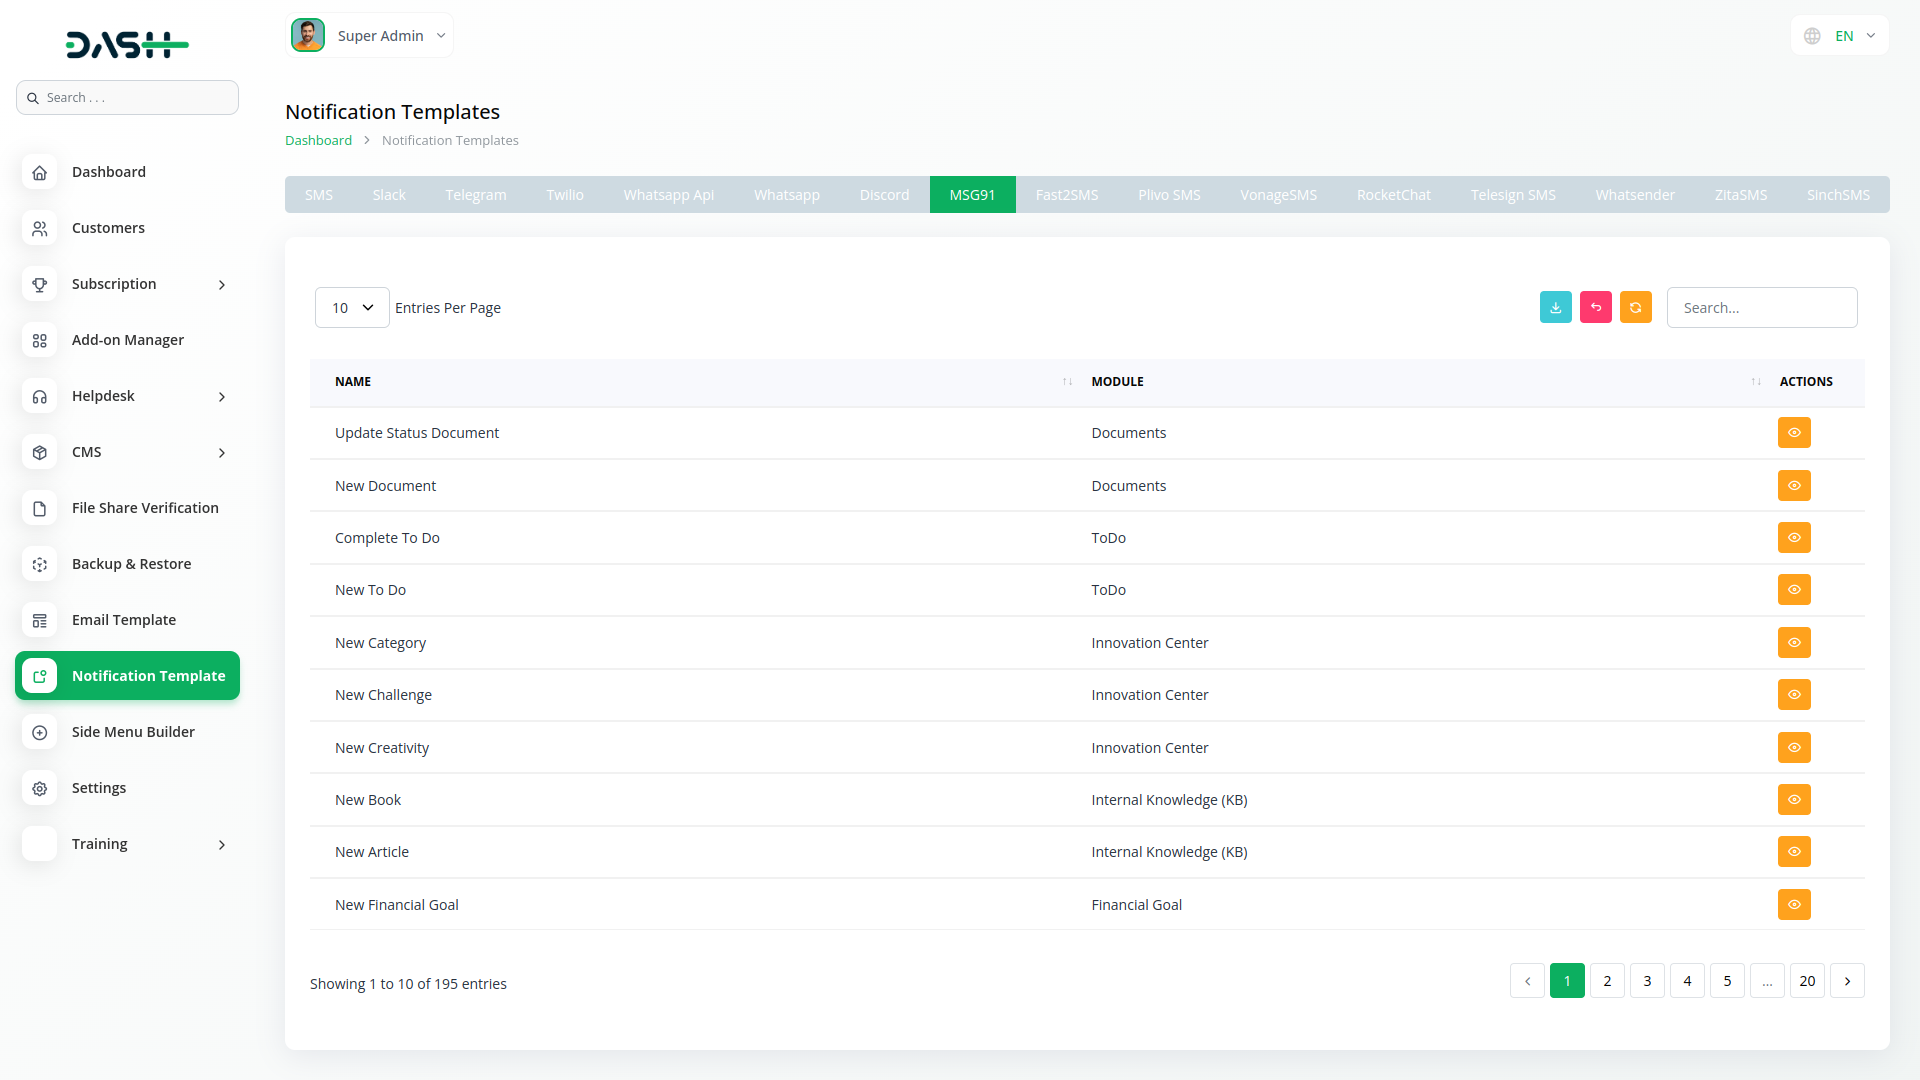Switch to the RocketChat tab
1920x1080 pixels.
click(x=1393, y=195)
